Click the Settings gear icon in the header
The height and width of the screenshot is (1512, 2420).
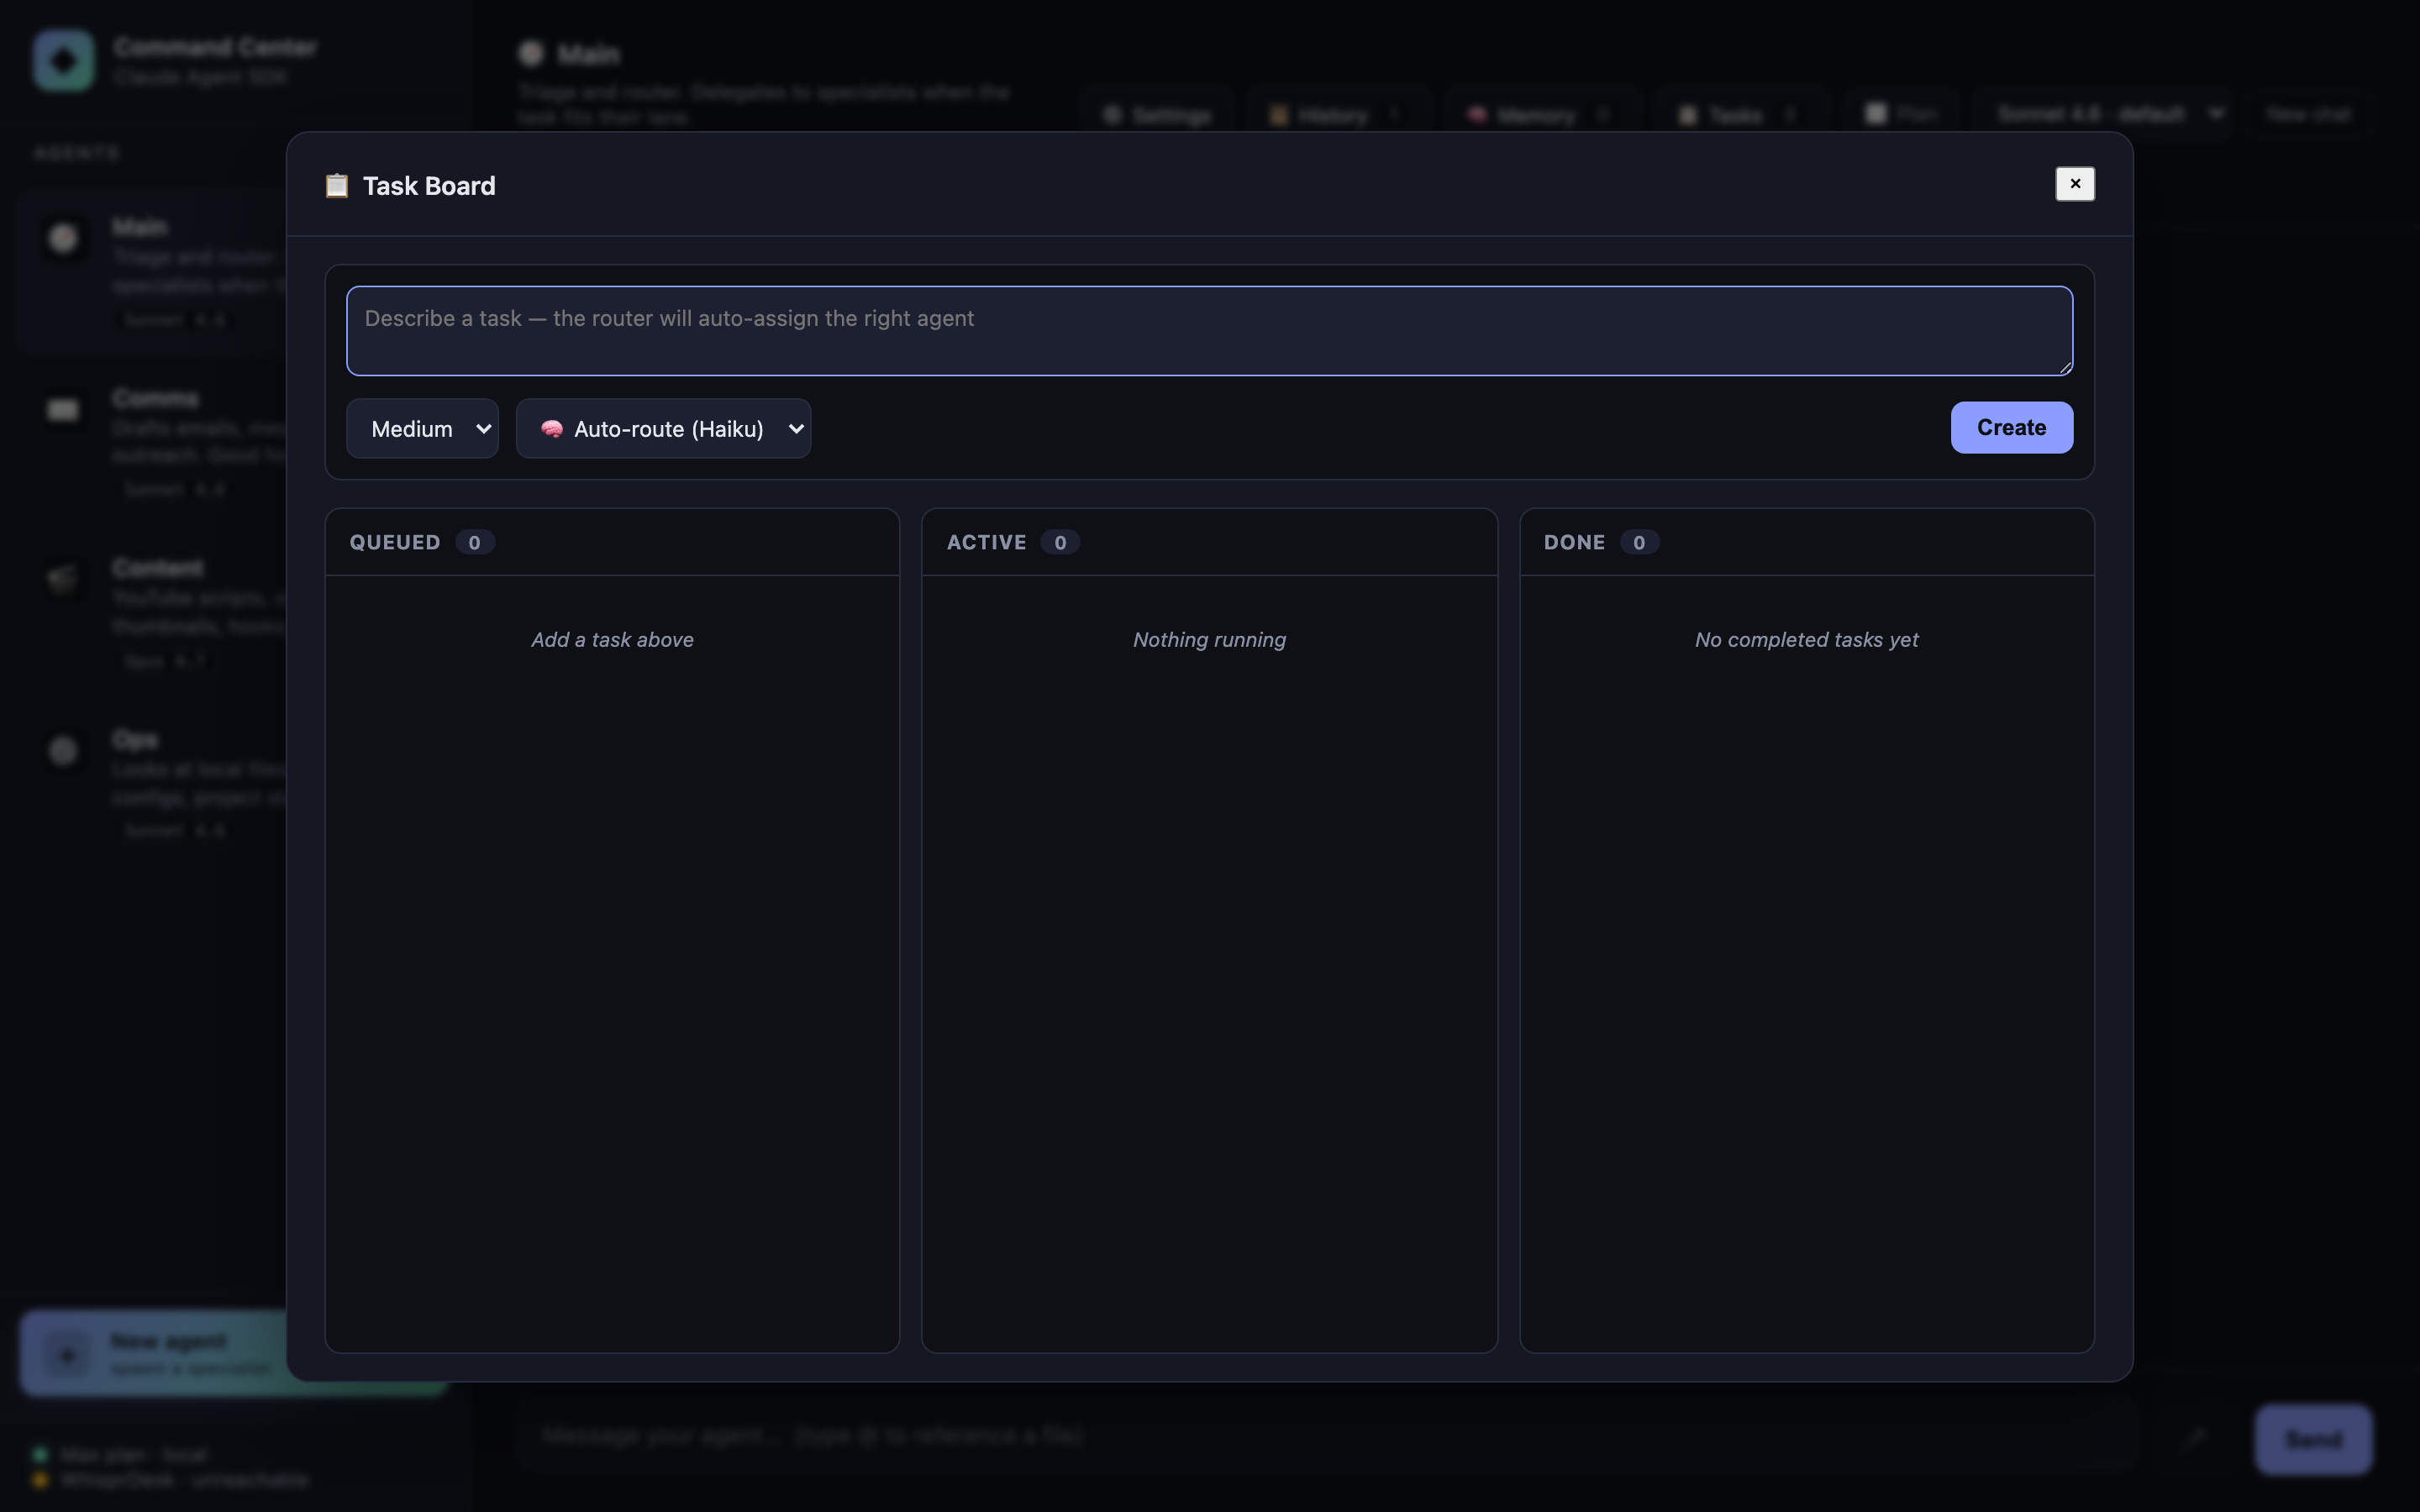pyautogui.click(x=1113, y=113)
